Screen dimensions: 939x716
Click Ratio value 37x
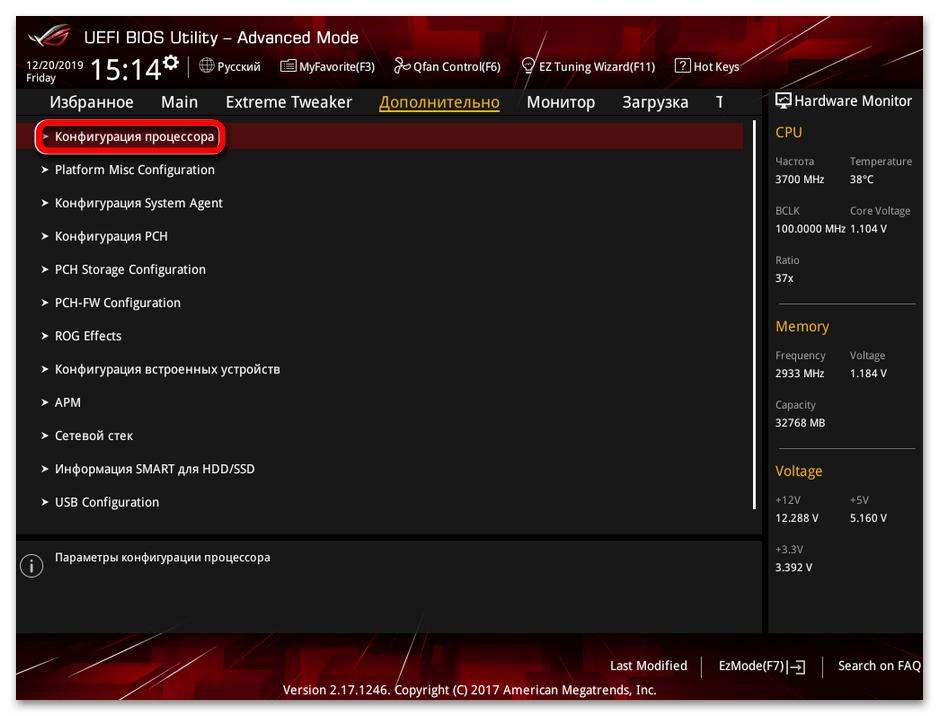click(784, 278)
